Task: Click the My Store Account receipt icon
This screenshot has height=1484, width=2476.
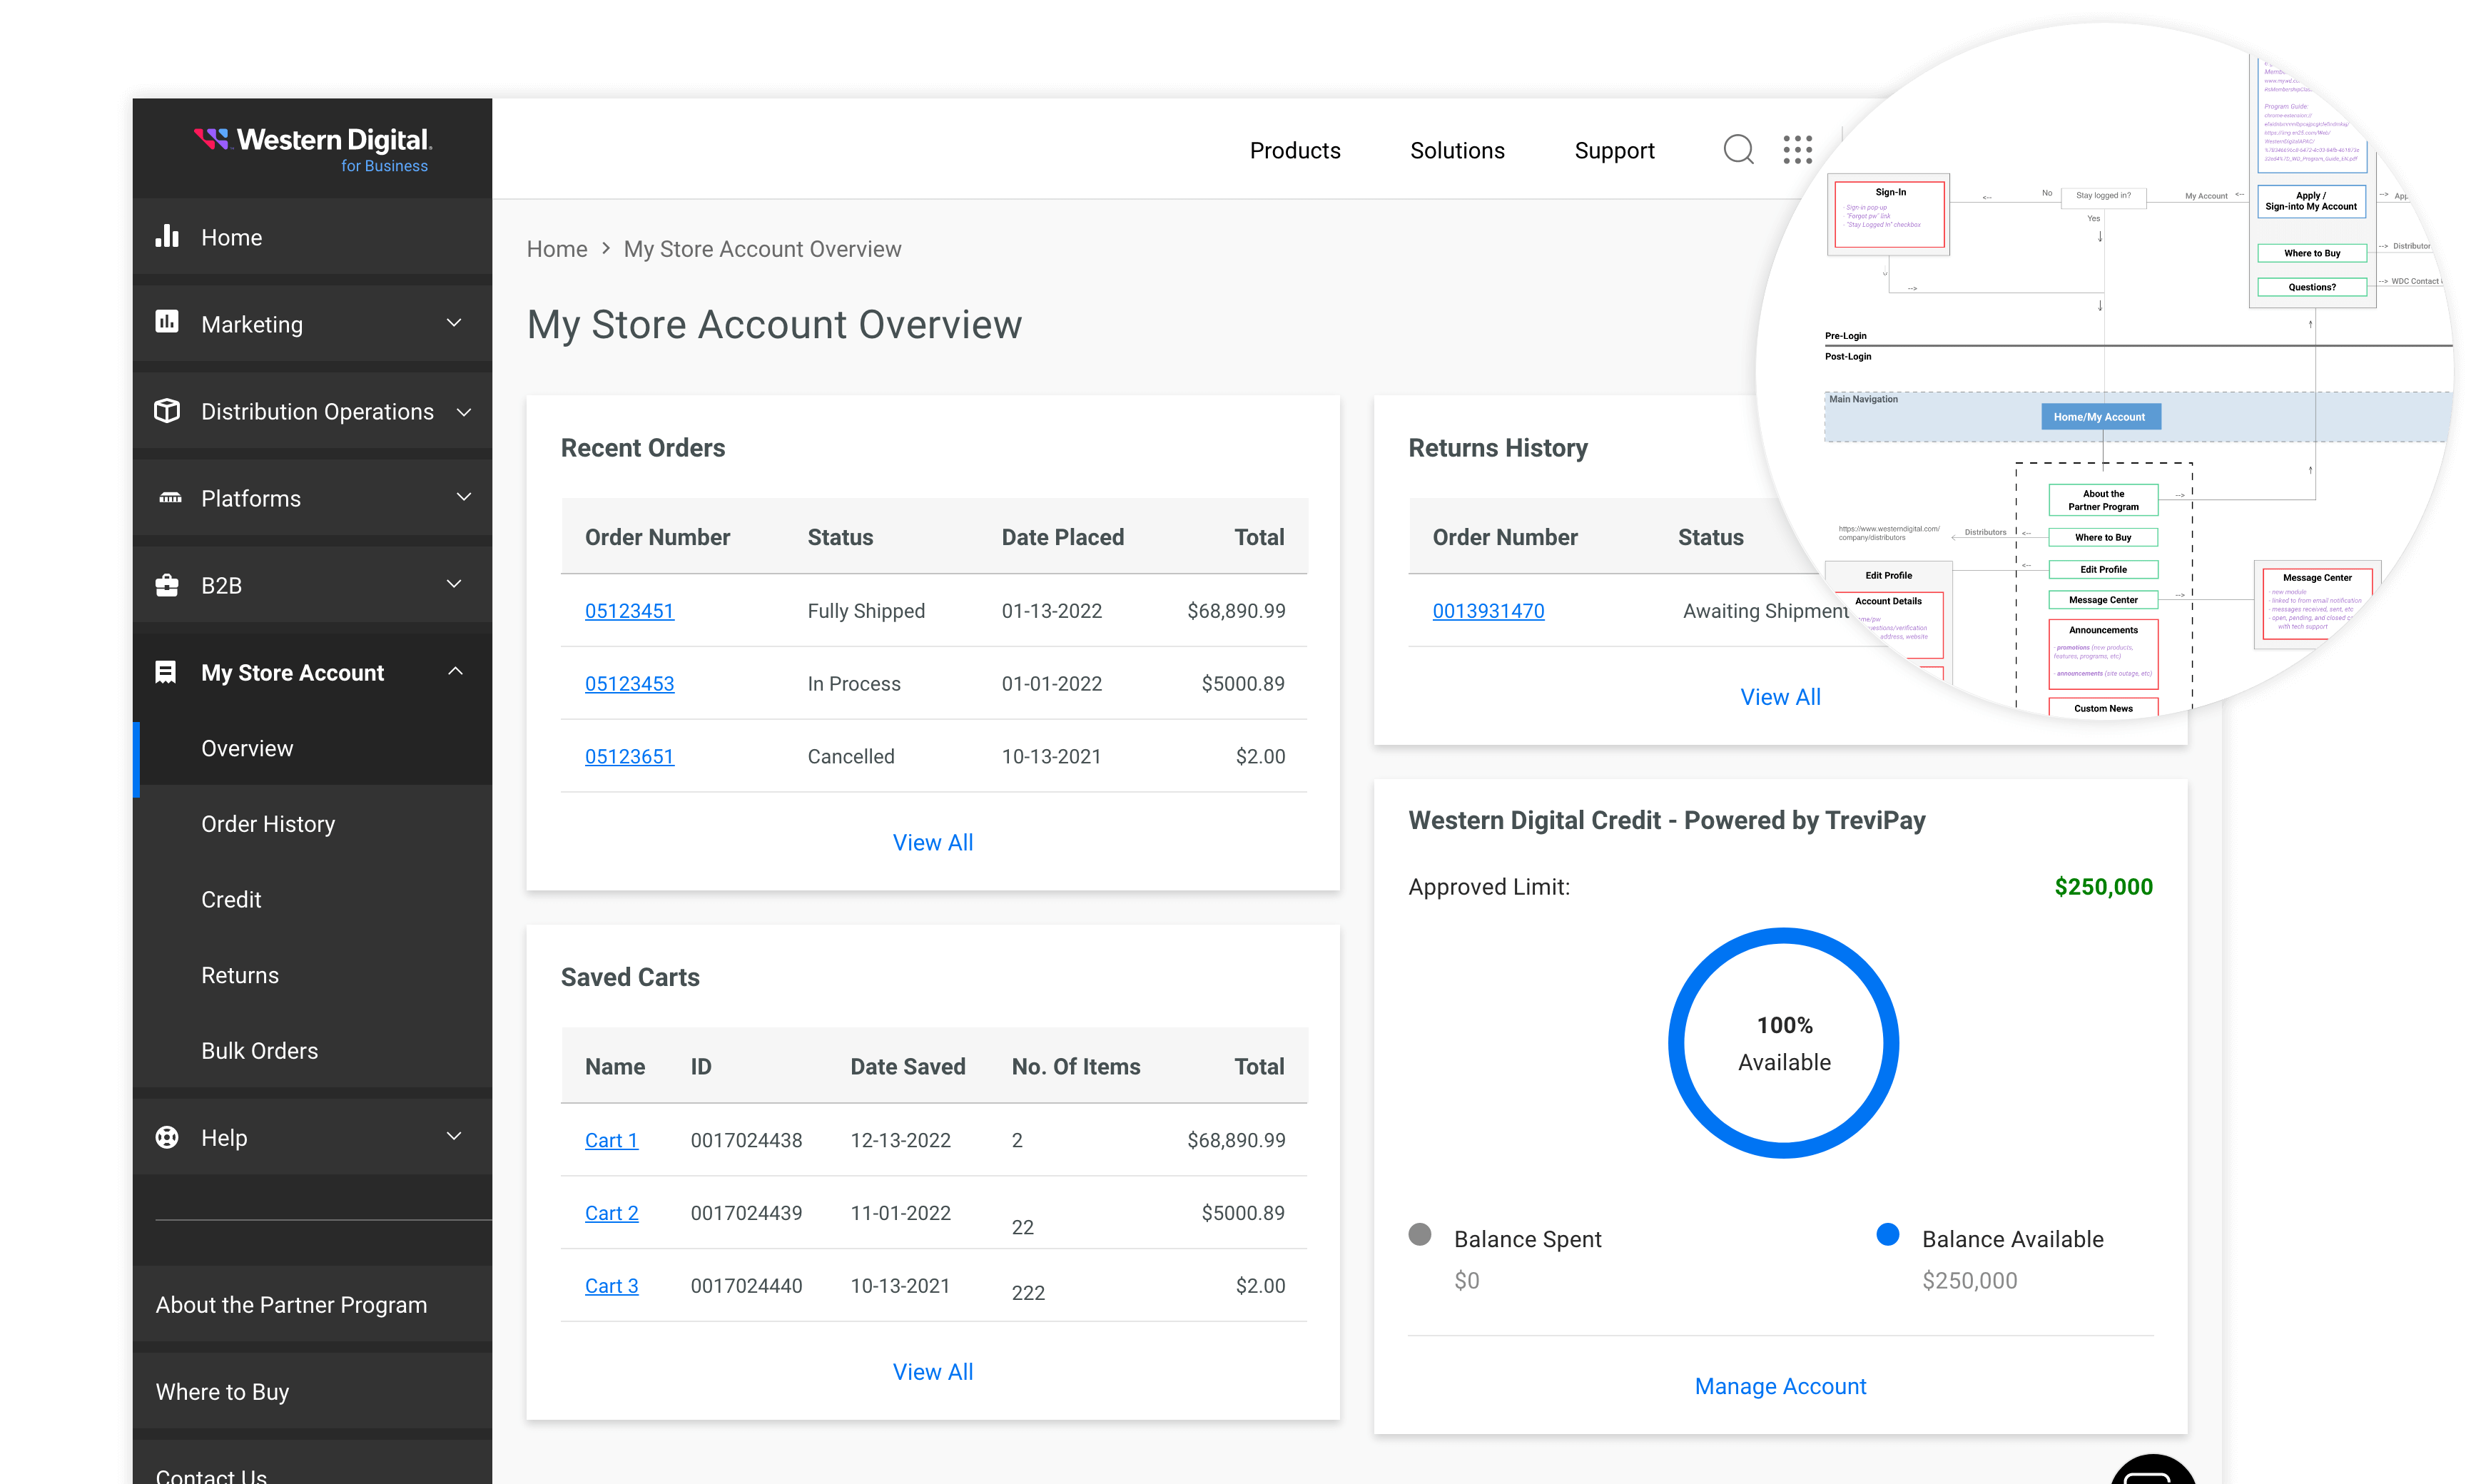Action: click(x=166, y=672)
